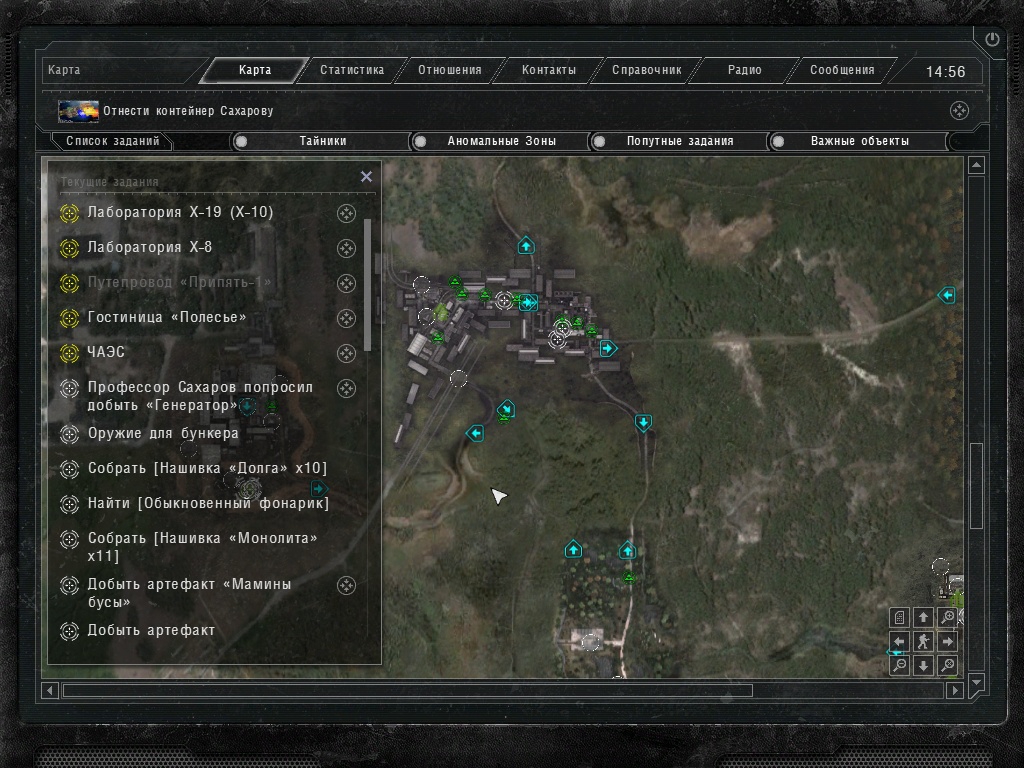Click down-arrow transition marker on road
The width and height of the screenshot is (1024, 768).
tap(643, 423)
